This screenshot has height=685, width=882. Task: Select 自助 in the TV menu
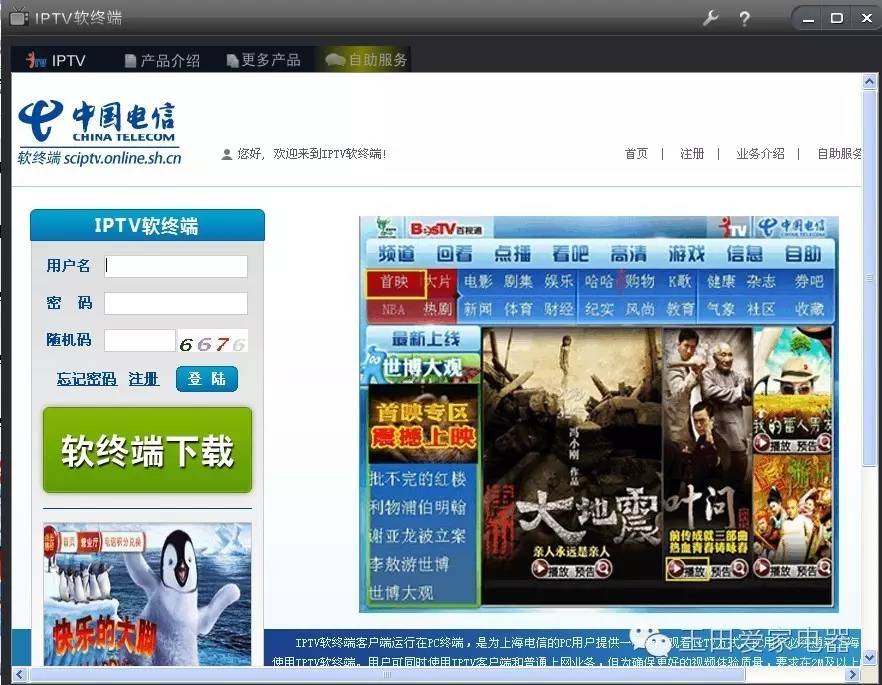click(803, 254)
